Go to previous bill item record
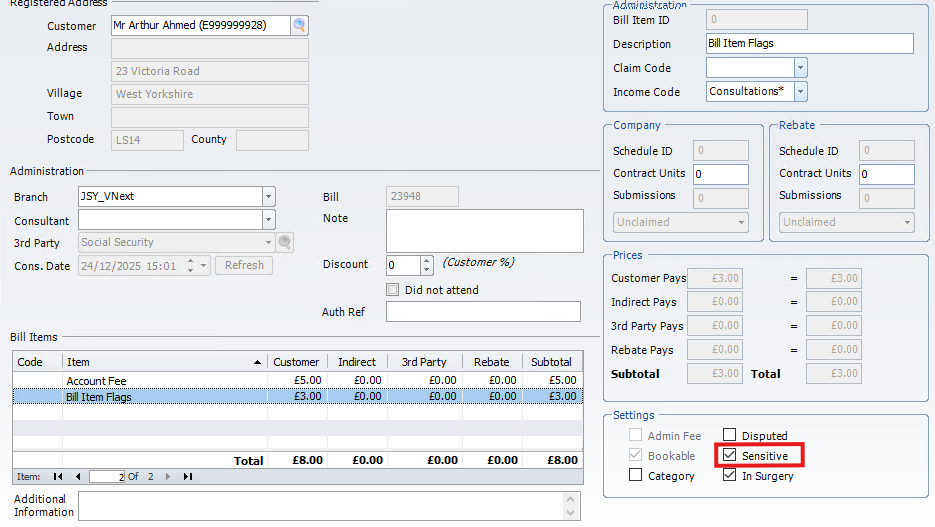 coord(77,477)
